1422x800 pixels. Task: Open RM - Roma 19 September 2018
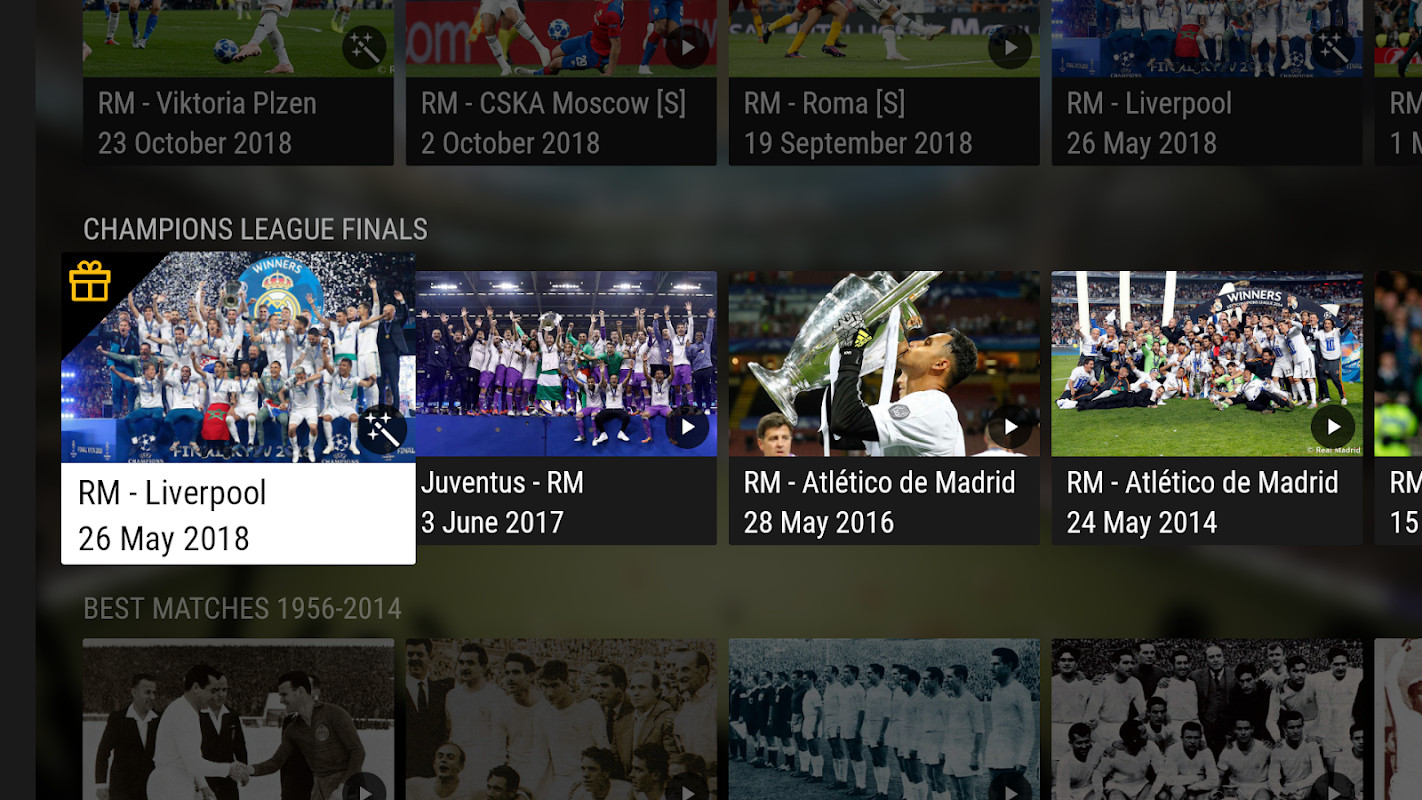click(x=884, y=122)
